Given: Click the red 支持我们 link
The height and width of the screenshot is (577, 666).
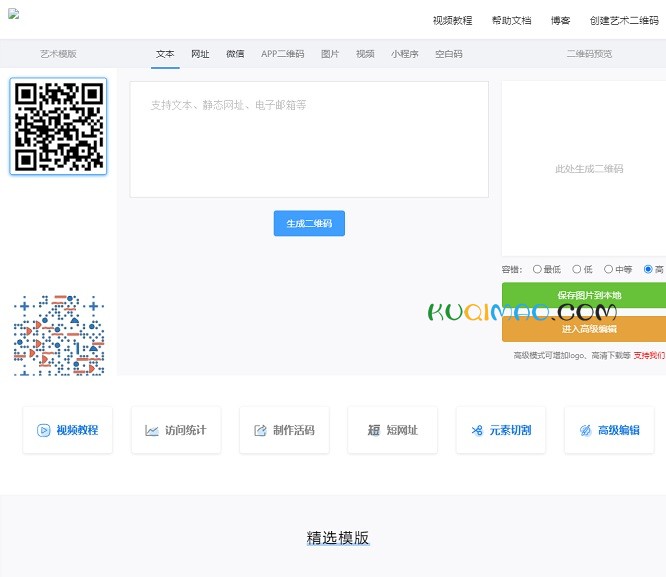Looking at the screenshot, I should click(x=649, y=355).
